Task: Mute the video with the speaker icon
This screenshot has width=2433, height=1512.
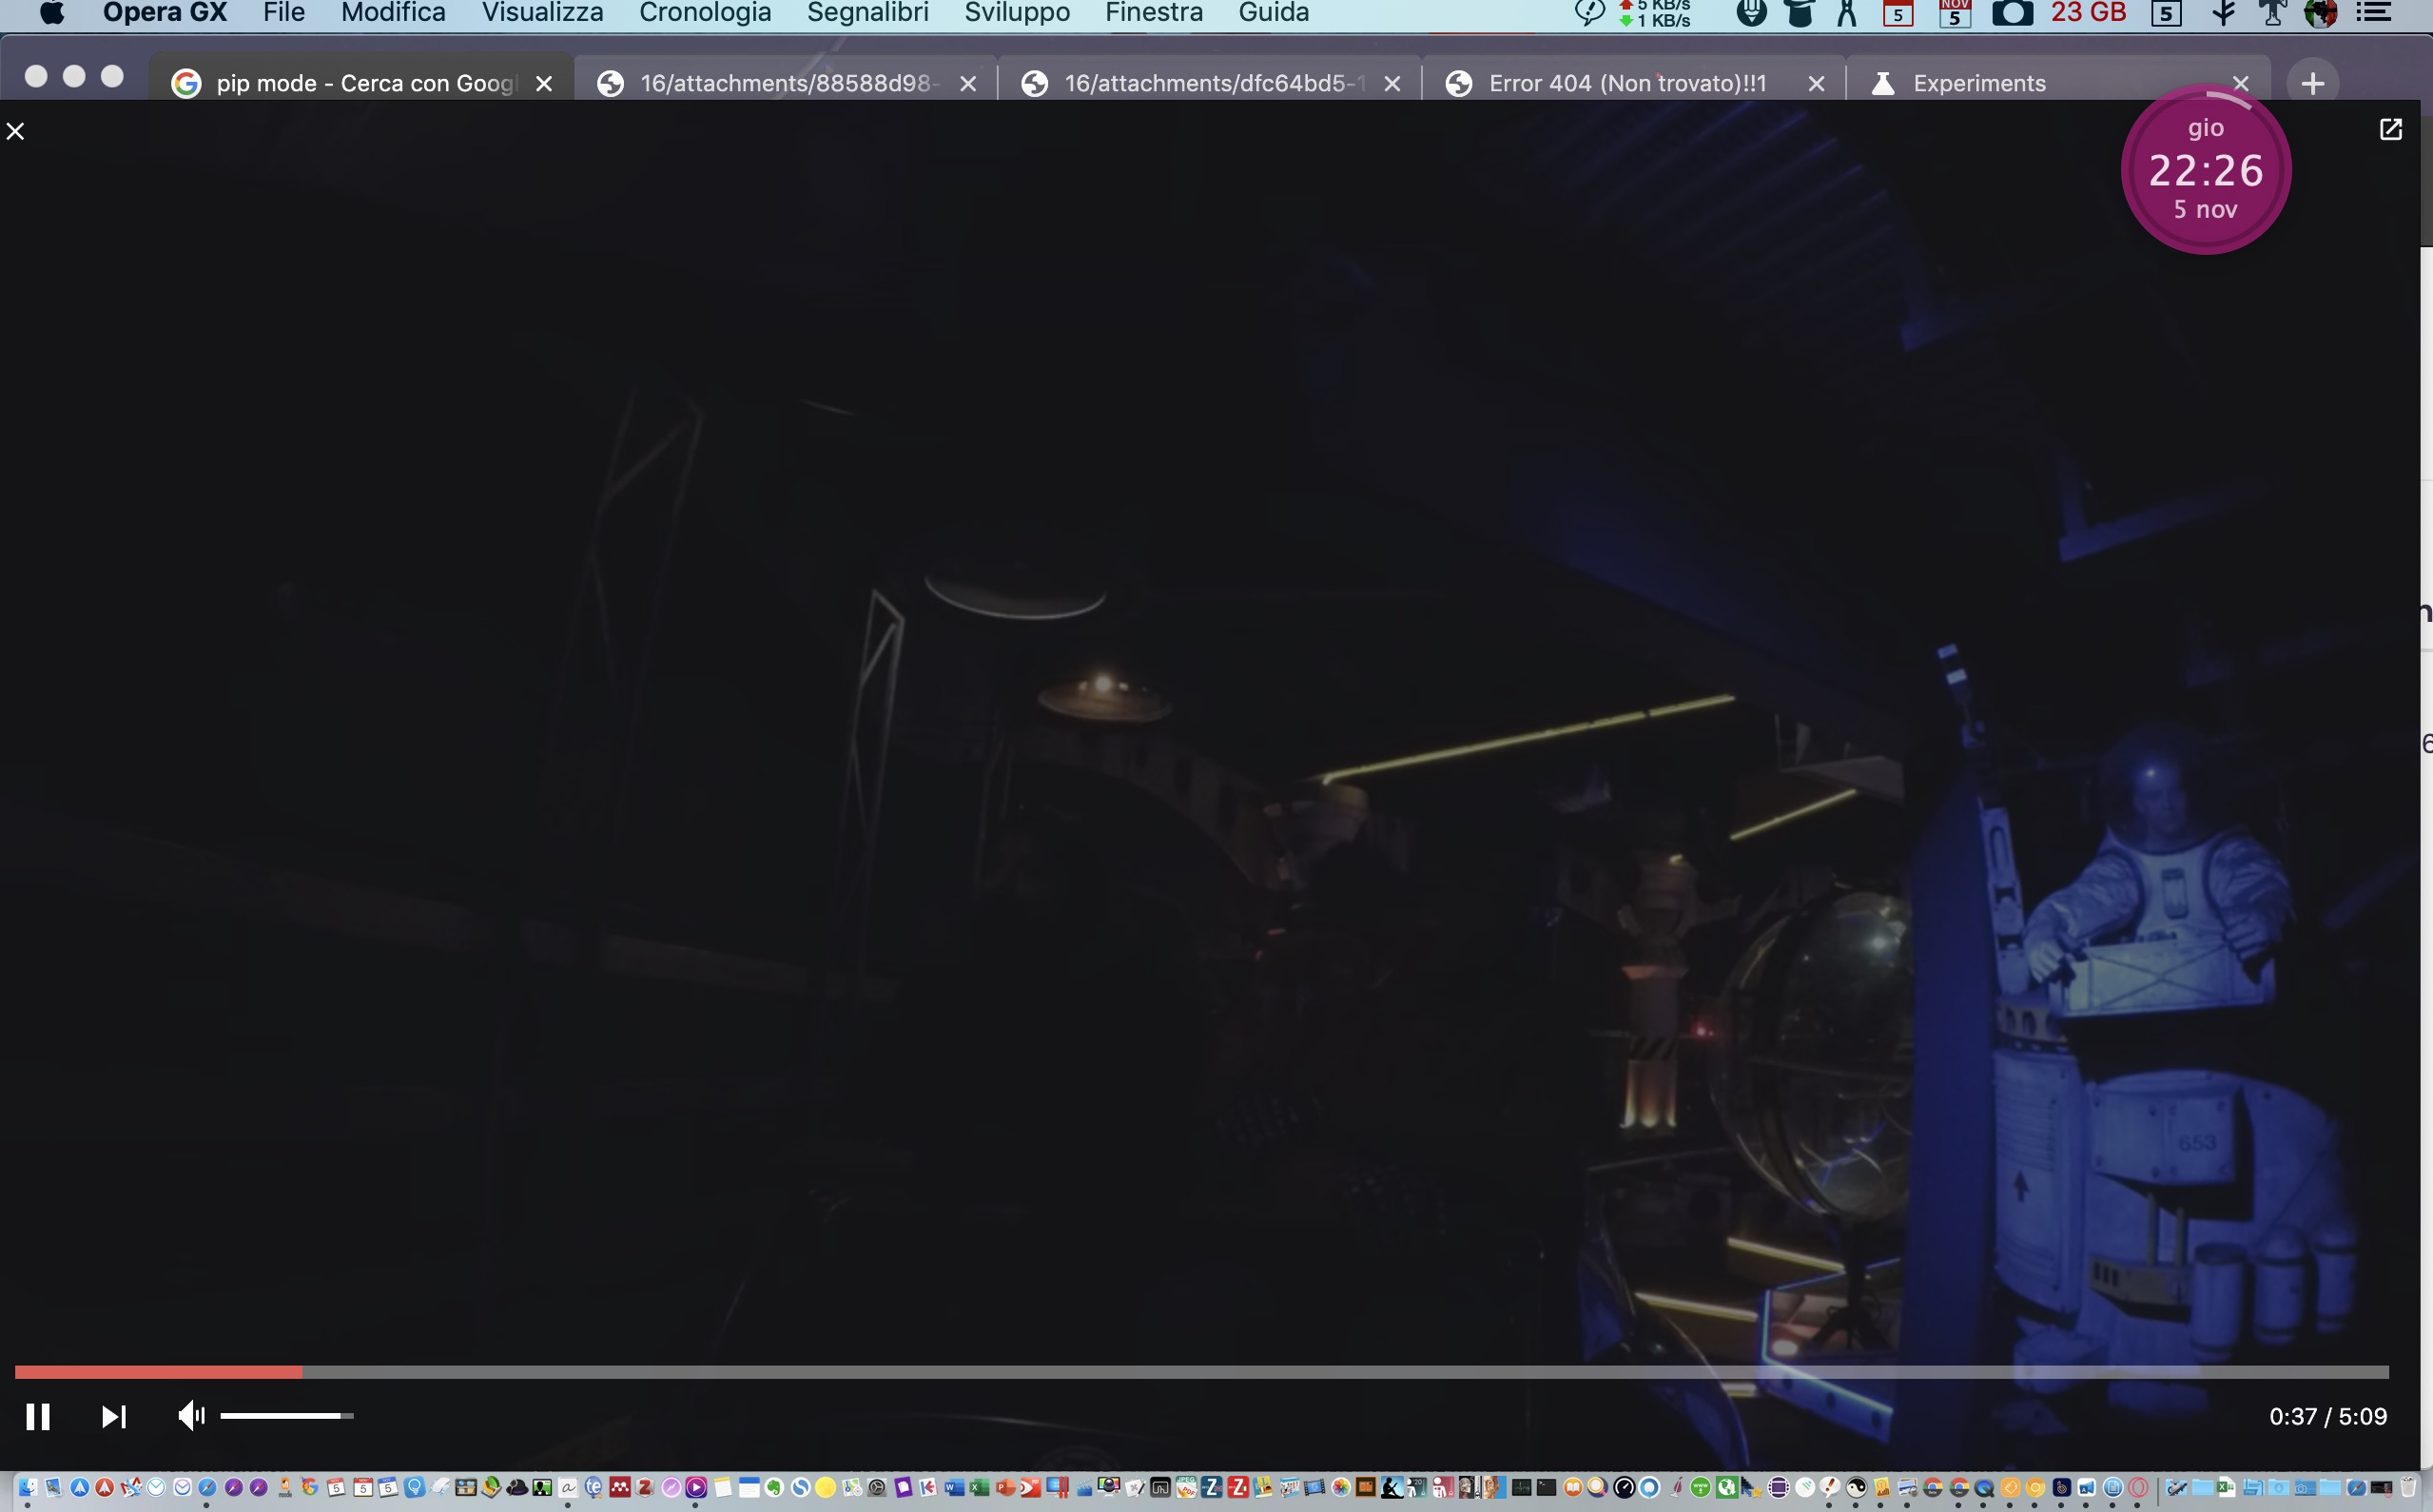Action: pyautogui.click(x=191, y=1415)
